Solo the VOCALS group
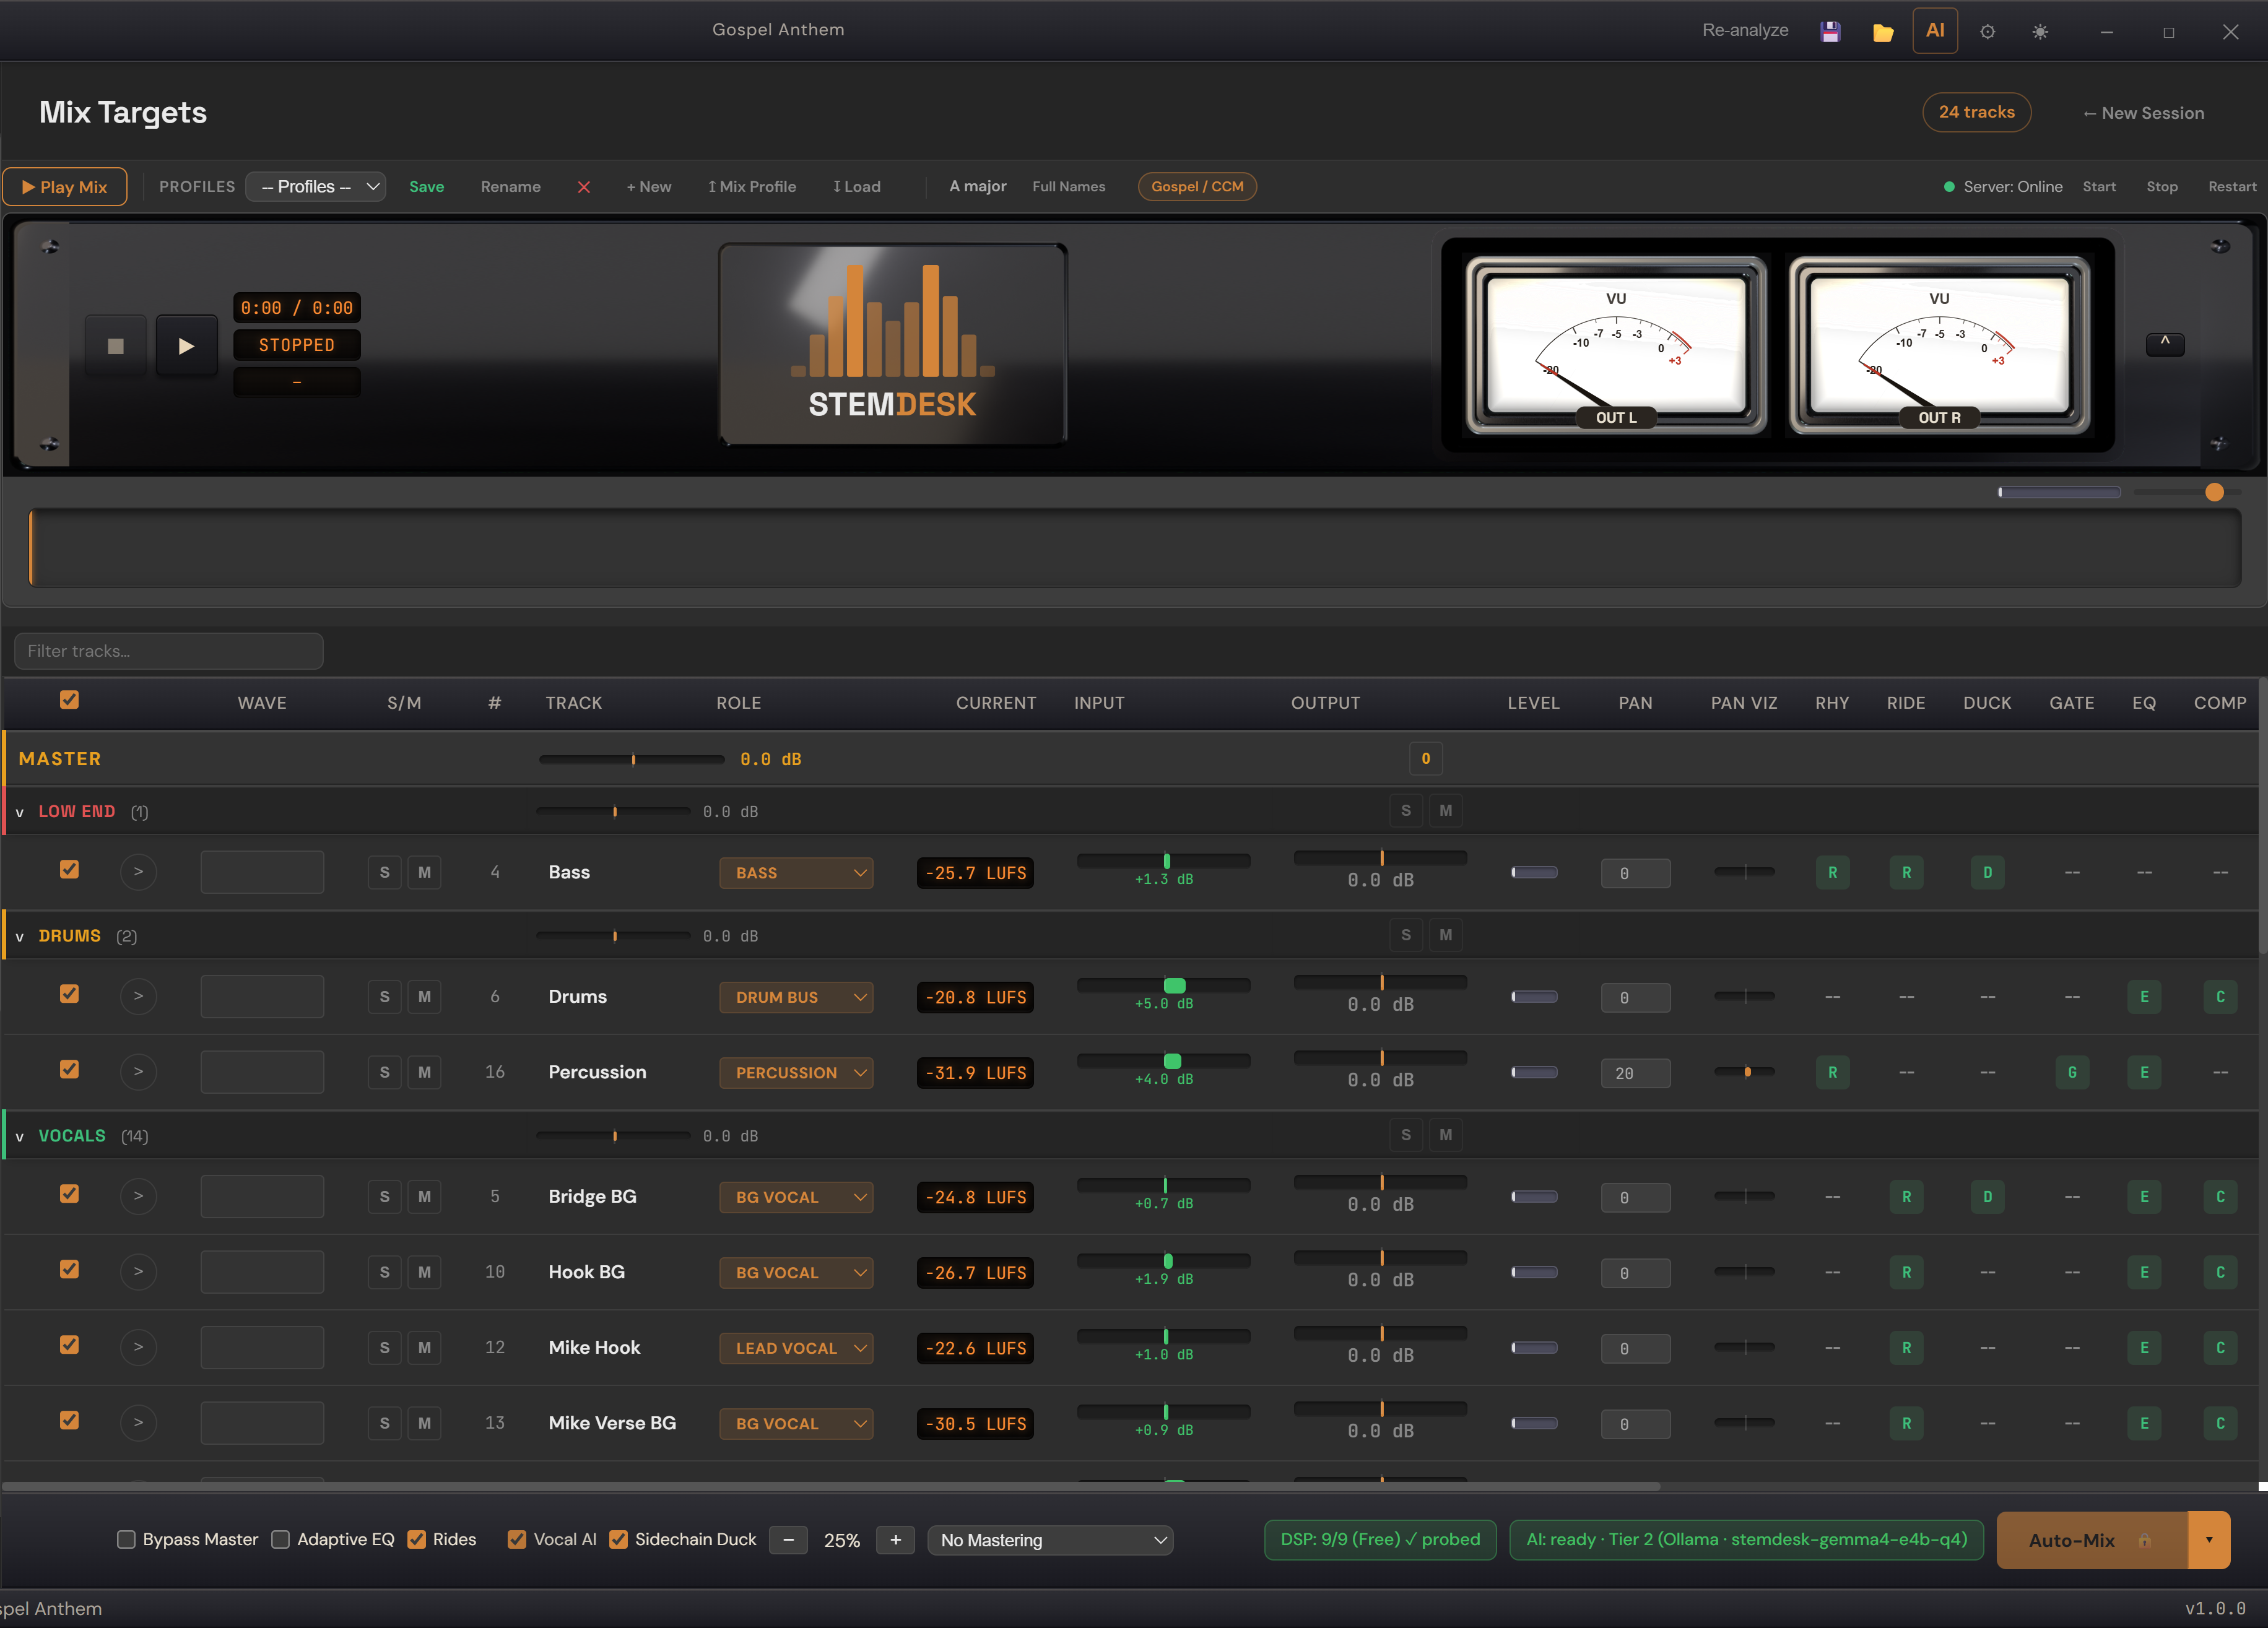 [x=1405, y=1134]
